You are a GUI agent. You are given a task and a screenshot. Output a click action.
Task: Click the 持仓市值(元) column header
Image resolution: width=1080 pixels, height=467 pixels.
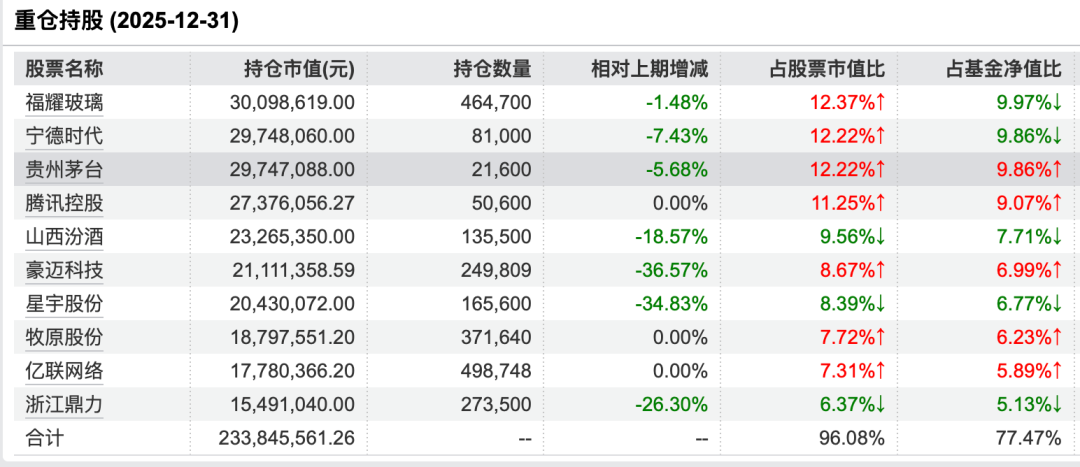tap(300, 69)
